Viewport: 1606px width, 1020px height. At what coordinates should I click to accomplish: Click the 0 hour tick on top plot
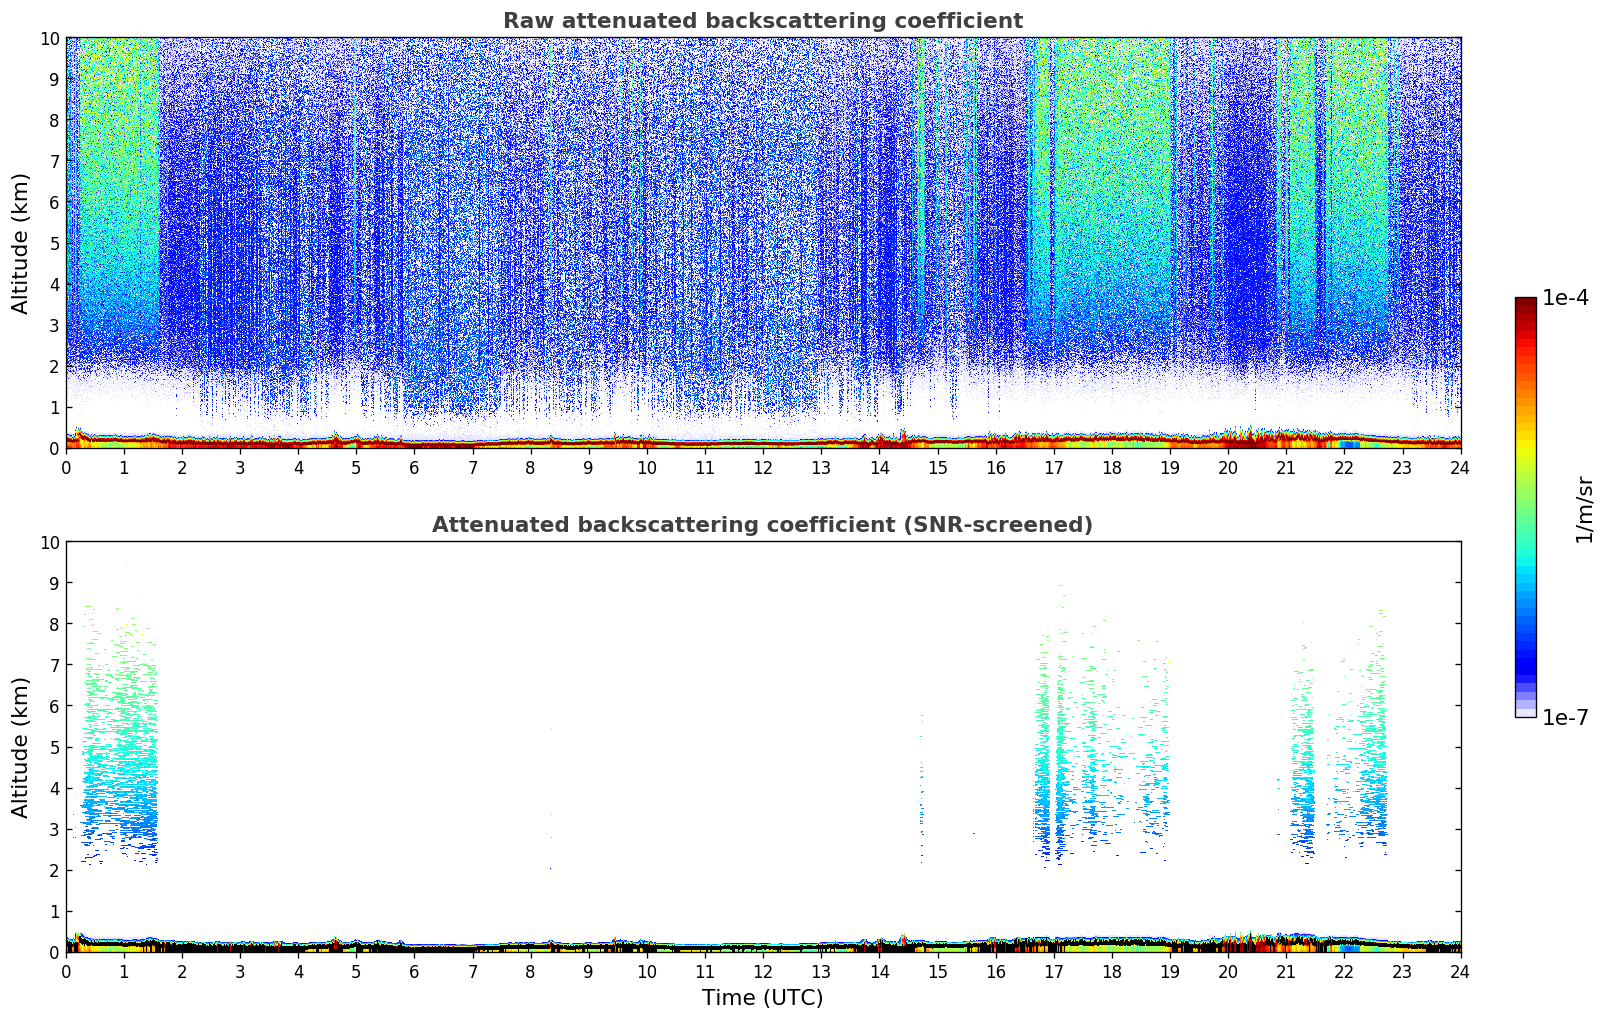coord(66,467)
